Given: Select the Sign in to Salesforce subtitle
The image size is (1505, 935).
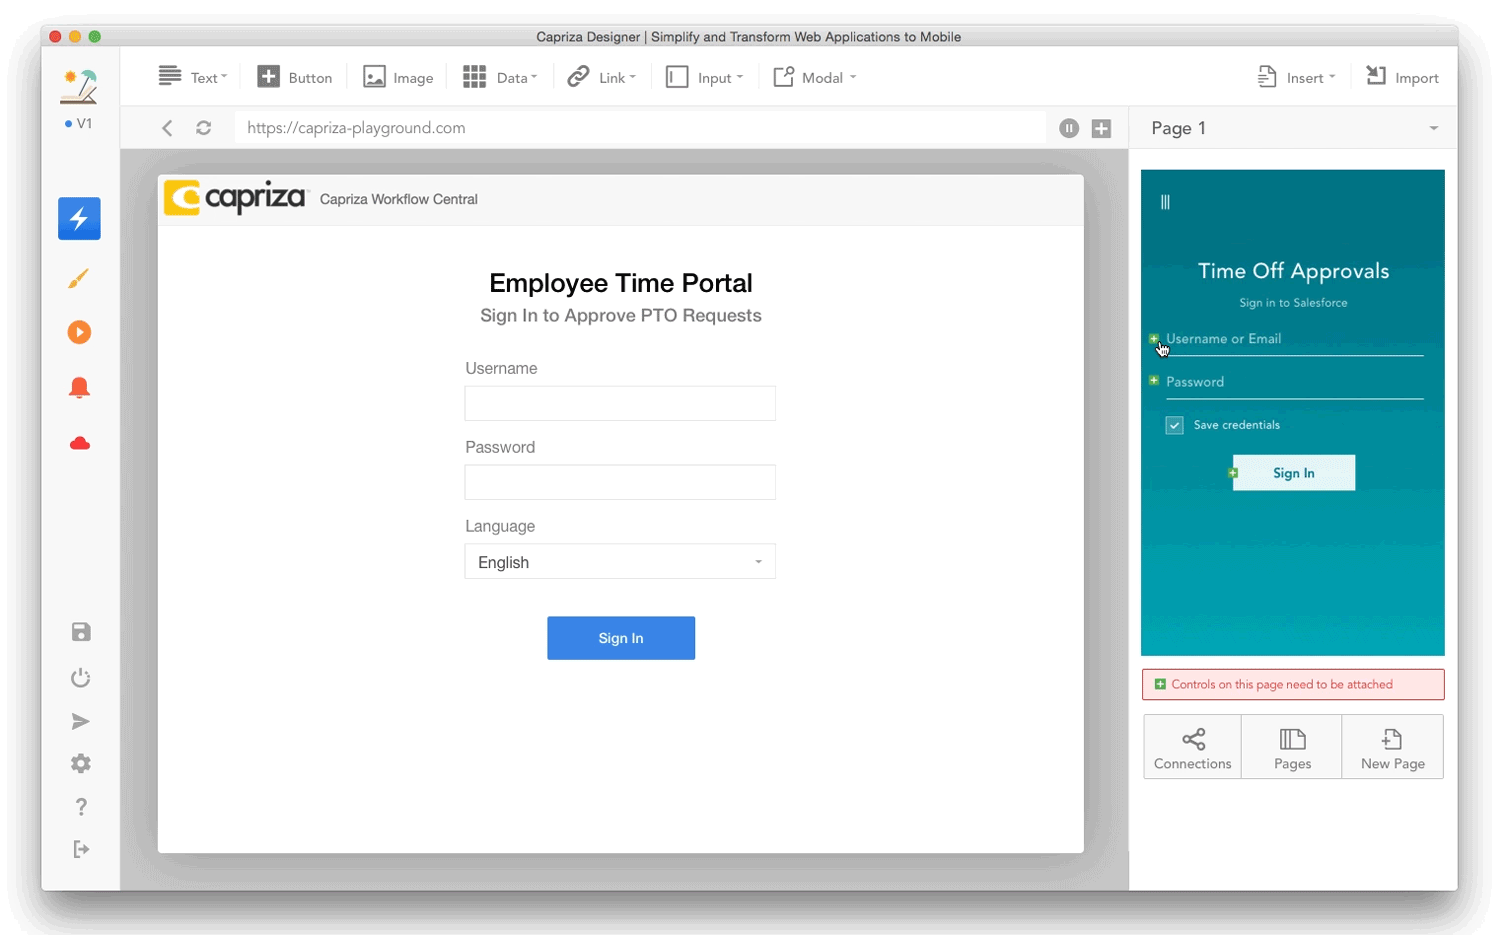Looking at the screenshot, I should click(1293, 303).
